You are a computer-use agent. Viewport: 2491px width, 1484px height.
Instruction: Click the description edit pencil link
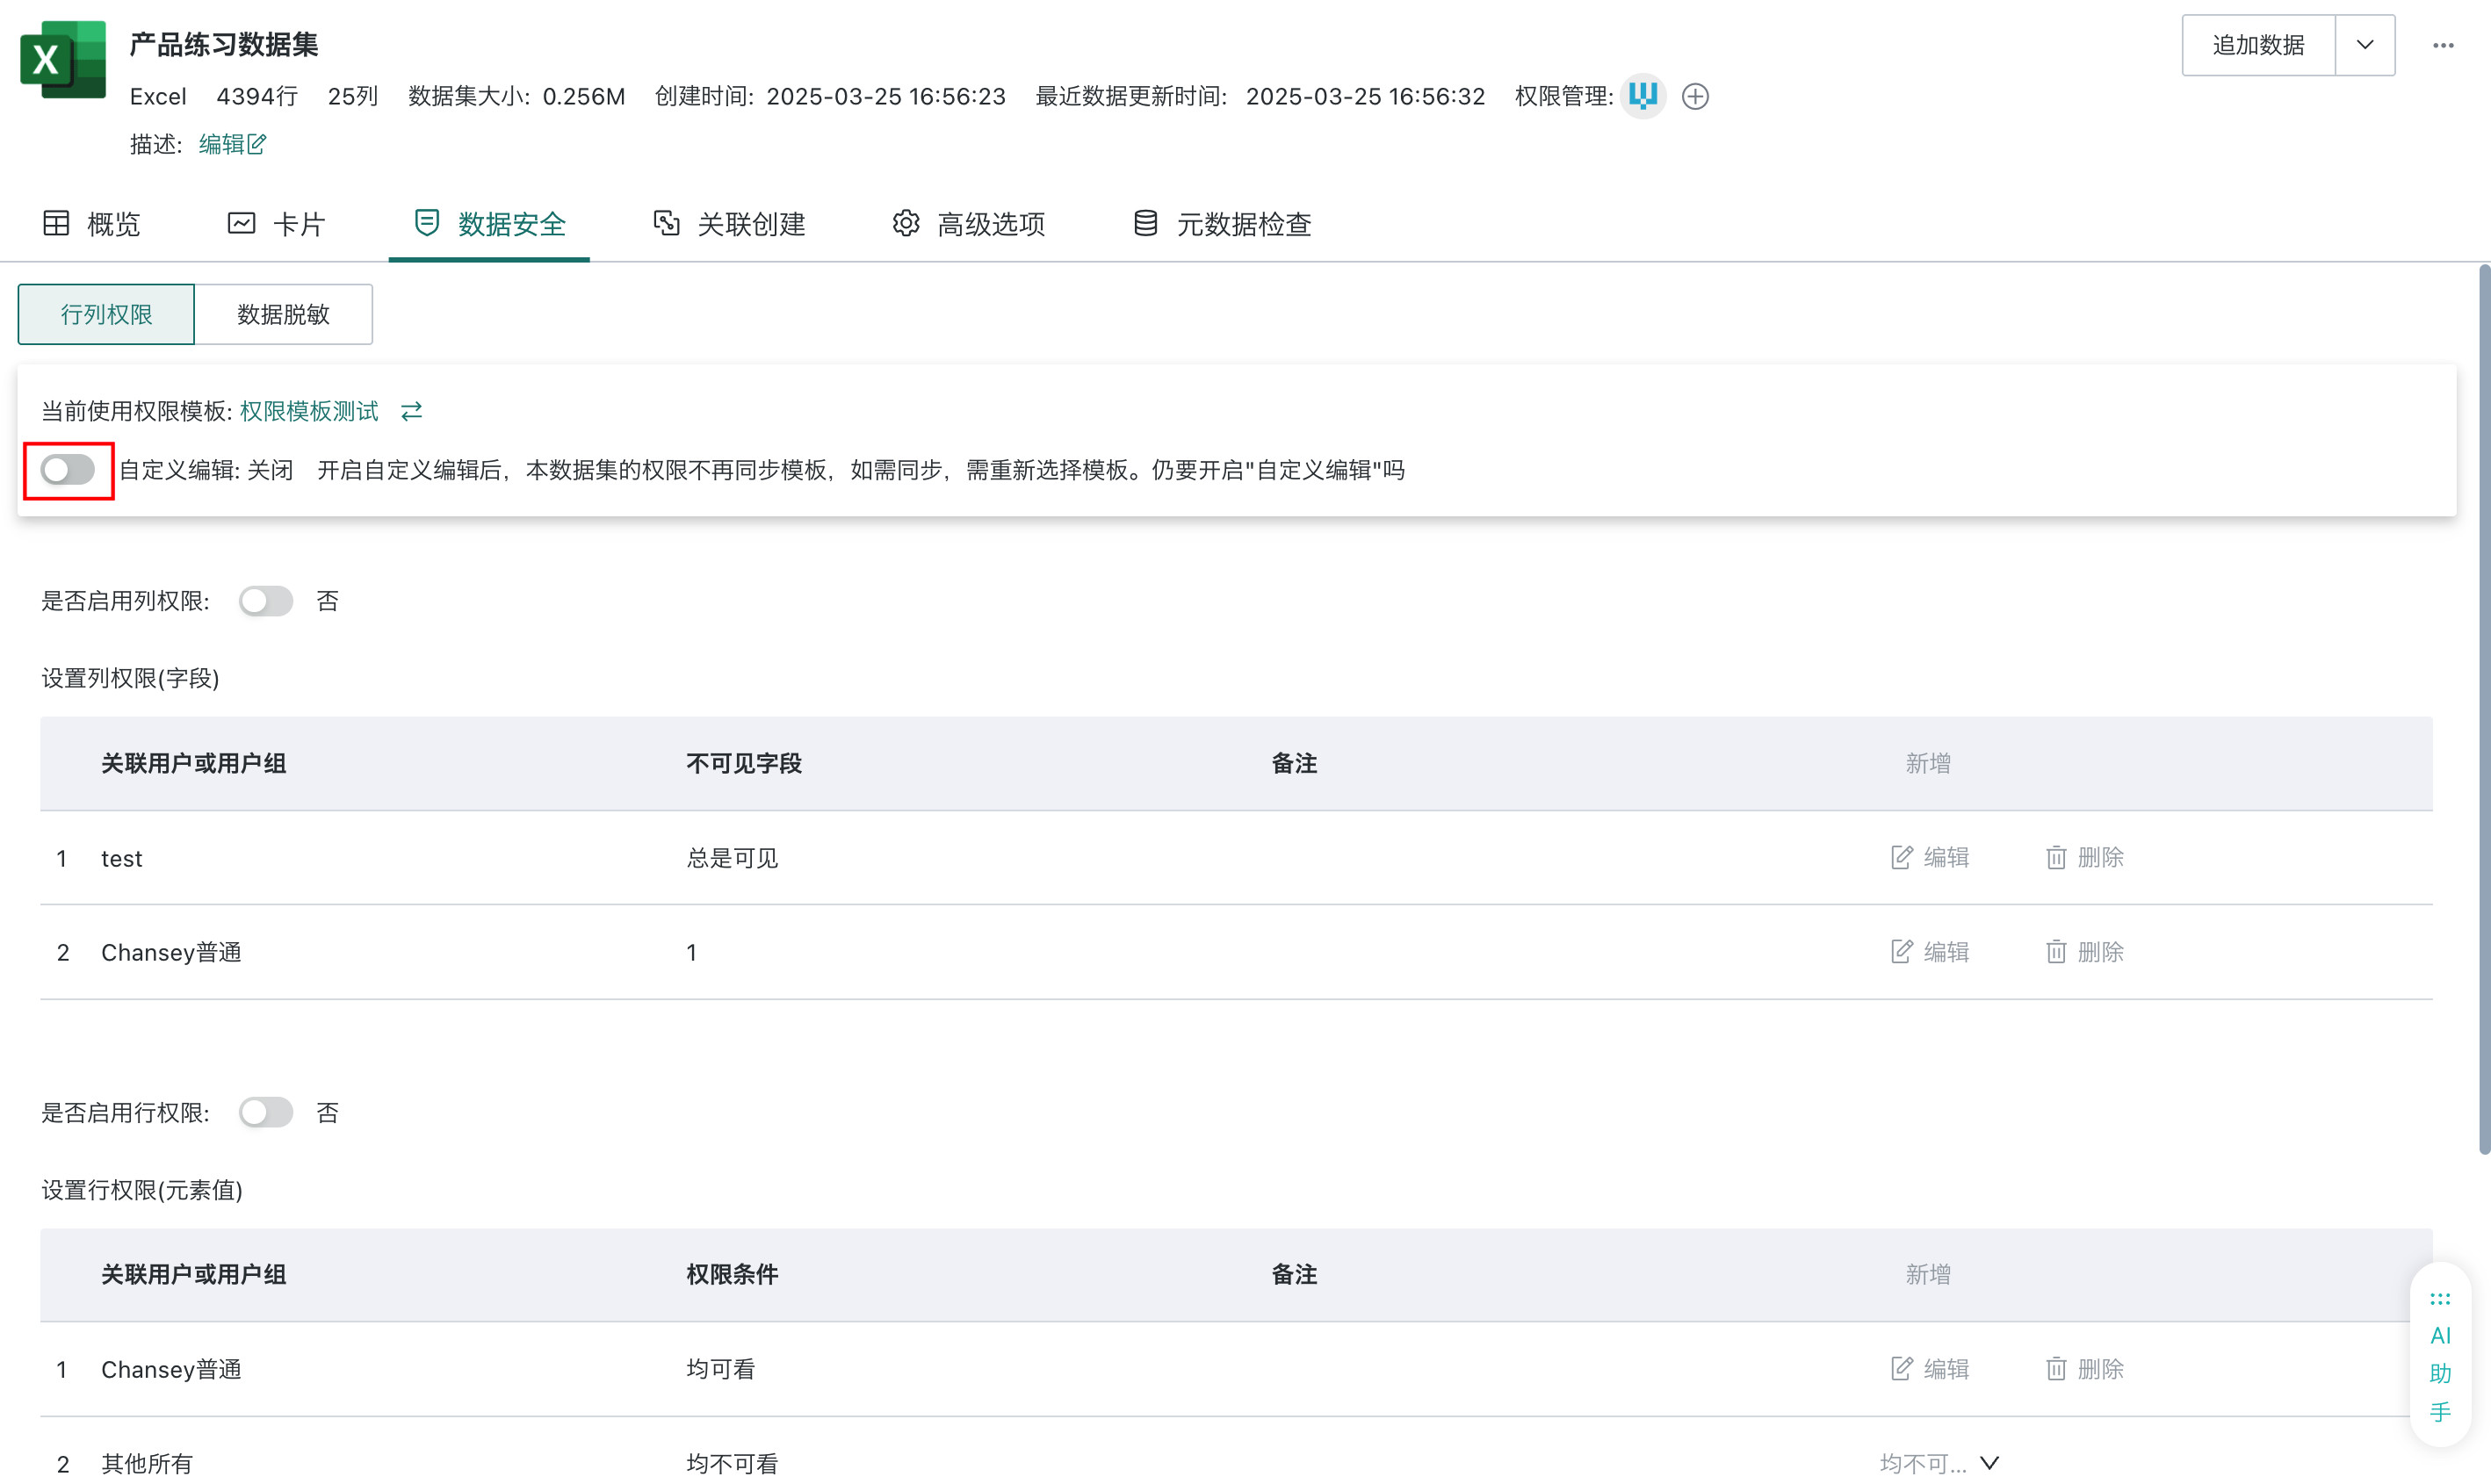[x=232, y=144]
